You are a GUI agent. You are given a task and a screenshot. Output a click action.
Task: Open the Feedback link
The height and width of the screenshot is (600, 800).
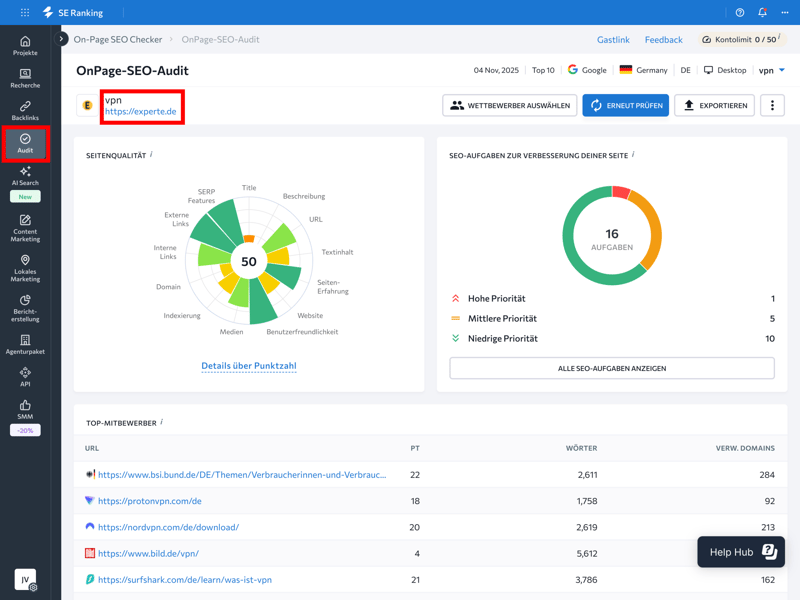663,39
